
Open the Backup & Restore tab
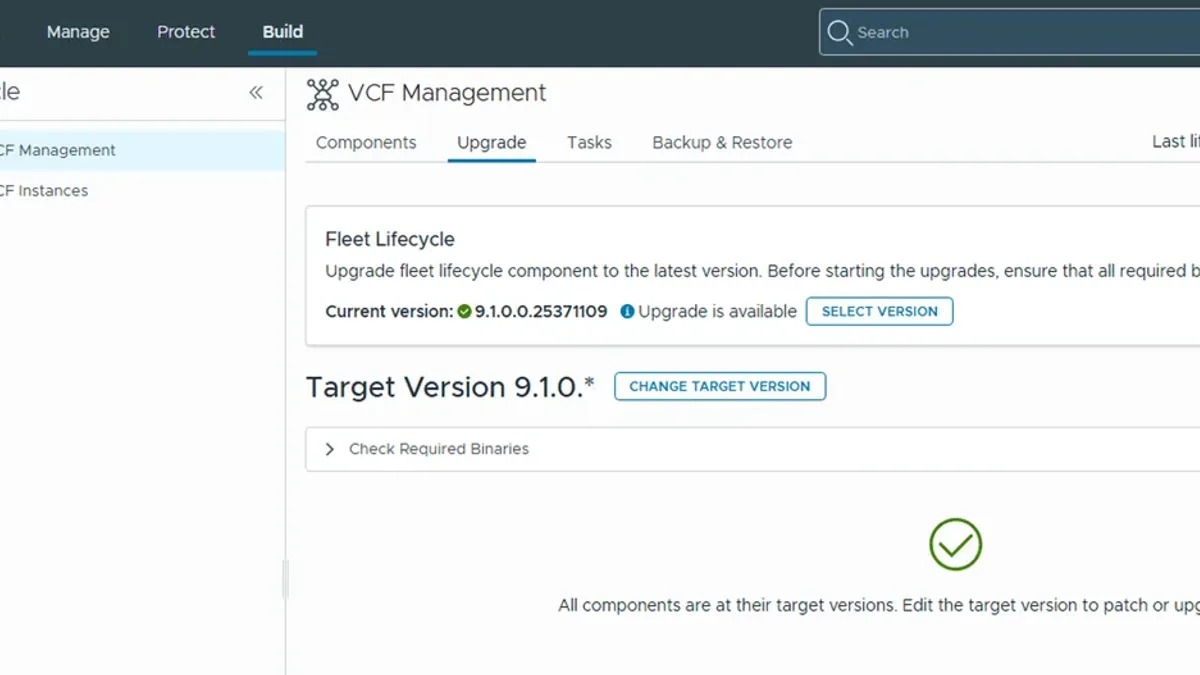722,142
